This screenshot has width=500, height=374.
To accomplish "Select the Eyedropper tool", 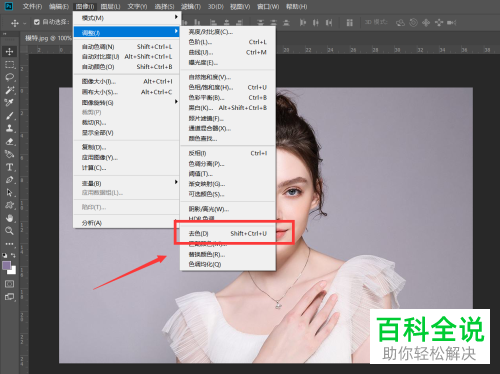I will coord(9,103).
